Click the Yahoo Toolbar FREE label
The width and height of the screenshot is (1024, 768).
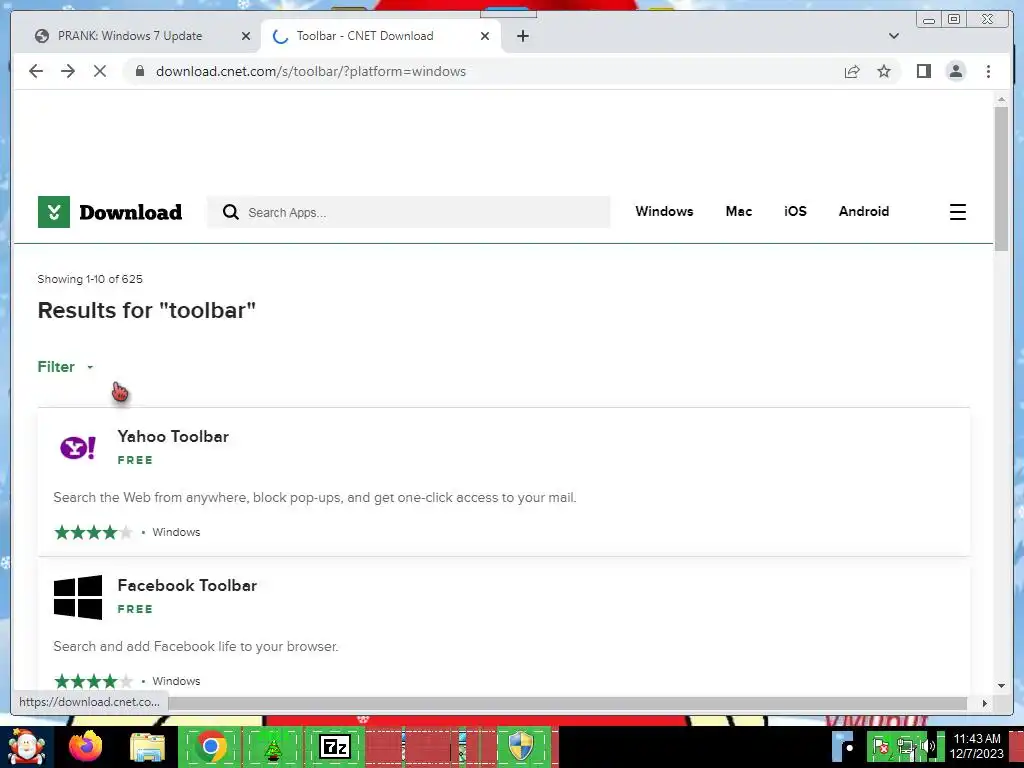point(135,460)
